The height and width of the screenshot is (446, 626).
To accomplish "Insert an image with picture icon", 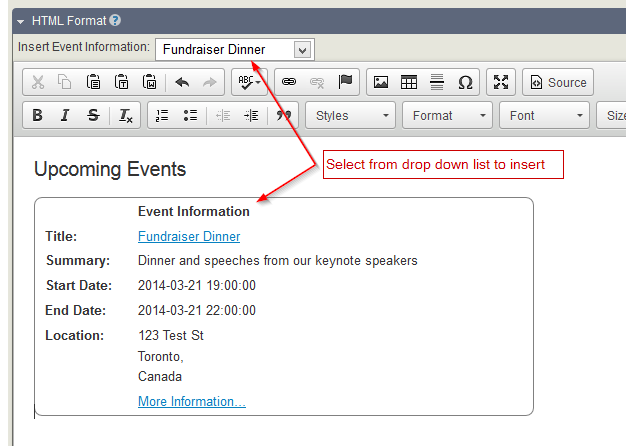I will click(381, 82).
